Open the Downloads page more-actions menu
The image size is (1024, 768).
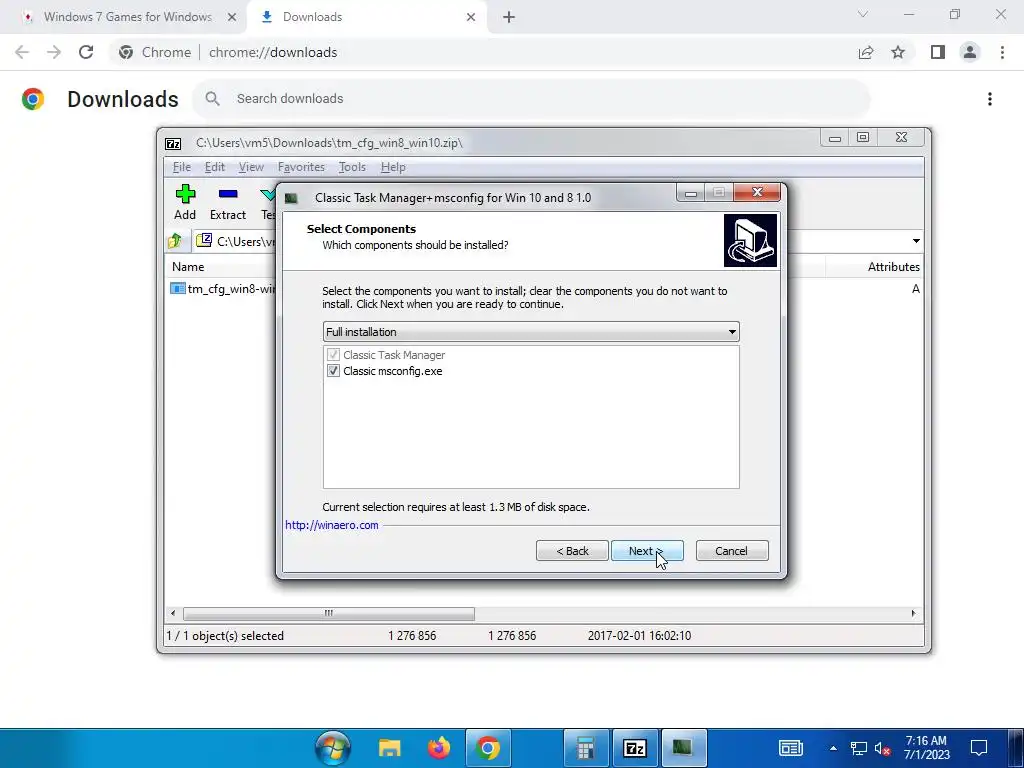coord(989,99)
